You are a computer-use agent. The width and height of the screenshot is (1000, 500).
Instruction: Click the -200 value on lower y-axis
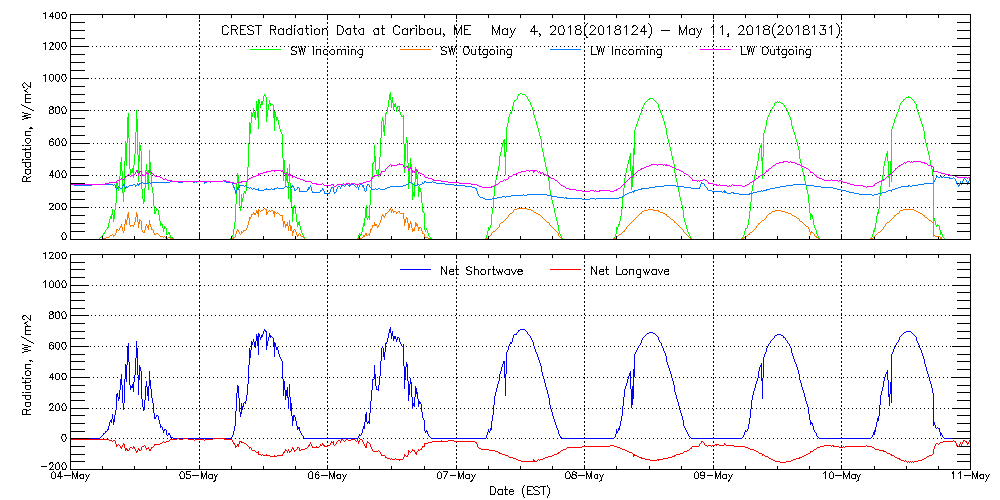coord(52,466)
